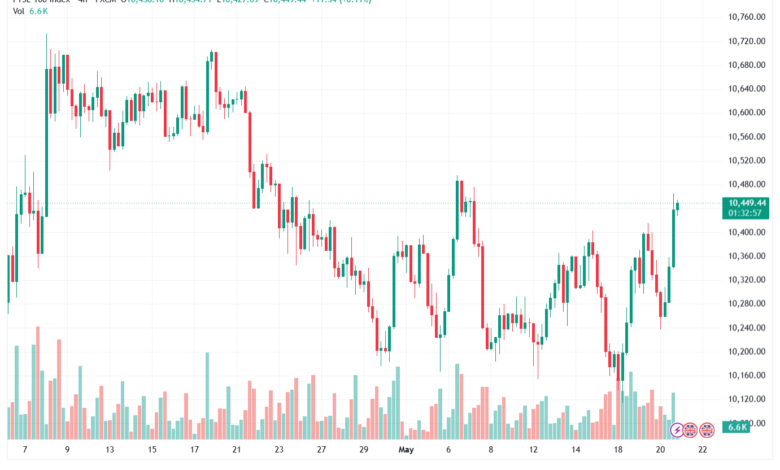Image resolution: width=780 pixels, height=470 pixels.
Task: Click the tall green candle near date 9
Action: tap(47, 143)
